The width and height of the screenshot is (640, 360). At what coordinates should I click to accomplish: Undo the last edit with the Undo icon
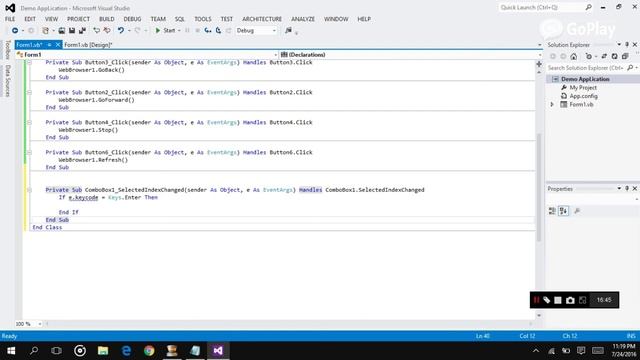tap(121, 31)
